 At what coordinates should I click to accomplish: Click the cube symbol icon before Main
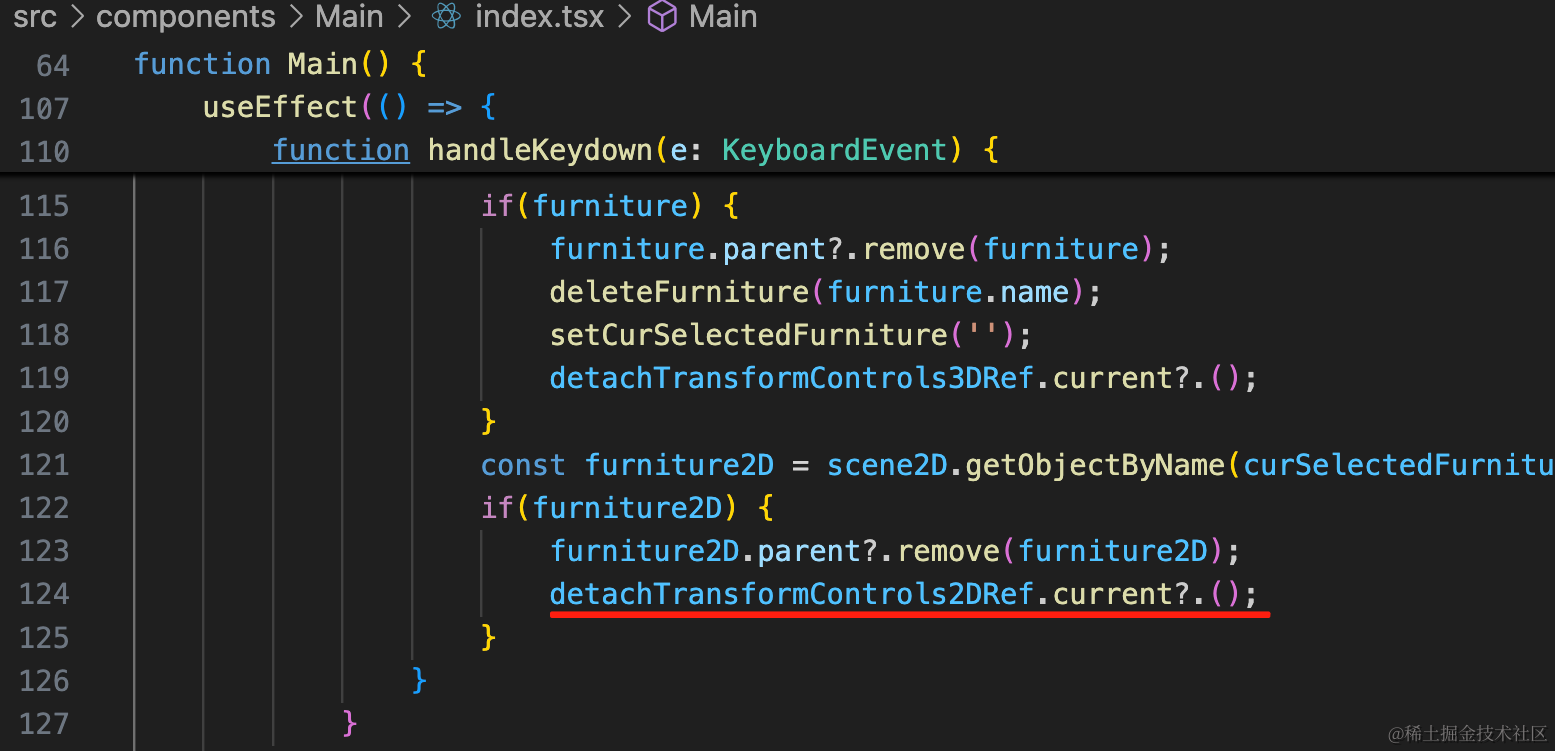[662, 17]
